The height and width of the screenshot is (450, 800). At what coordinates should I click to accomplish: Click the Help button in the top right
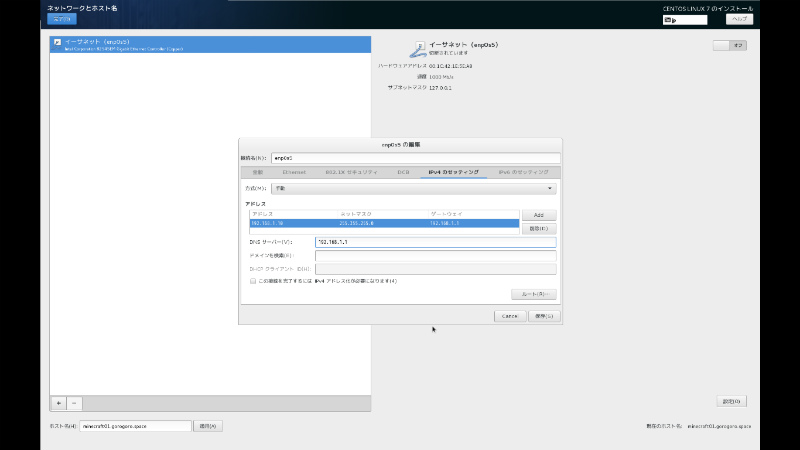coord(739,20)
